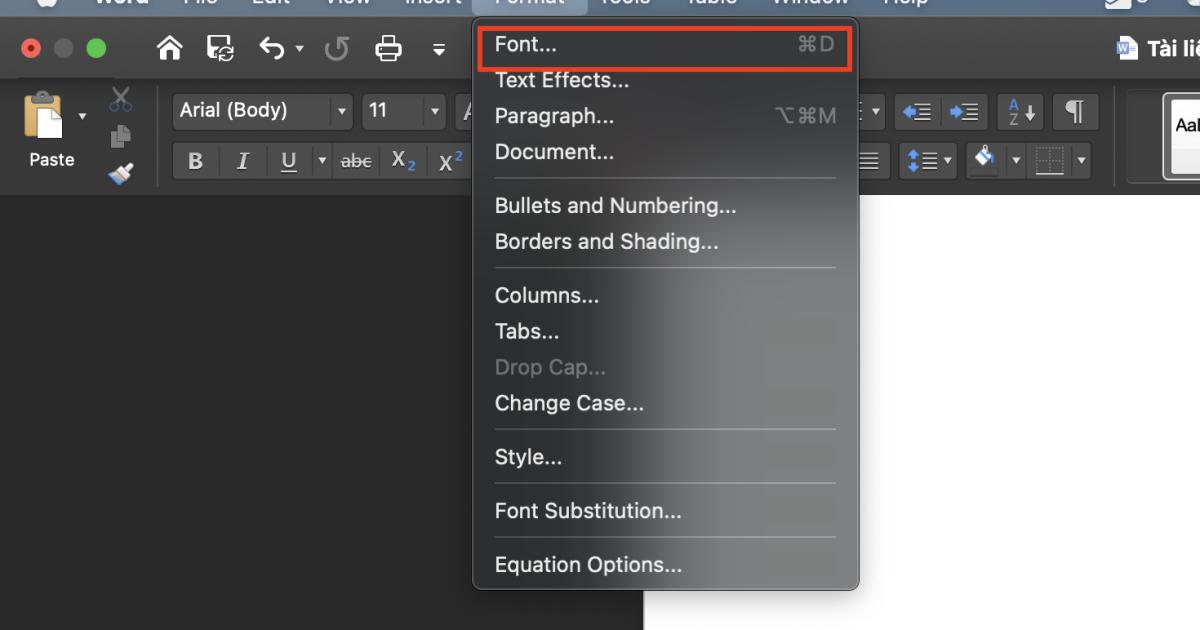Show paragraph marks with the pilcrow icon
Viewport: 1200px width, 630px height.
[x=1075, y=112]
